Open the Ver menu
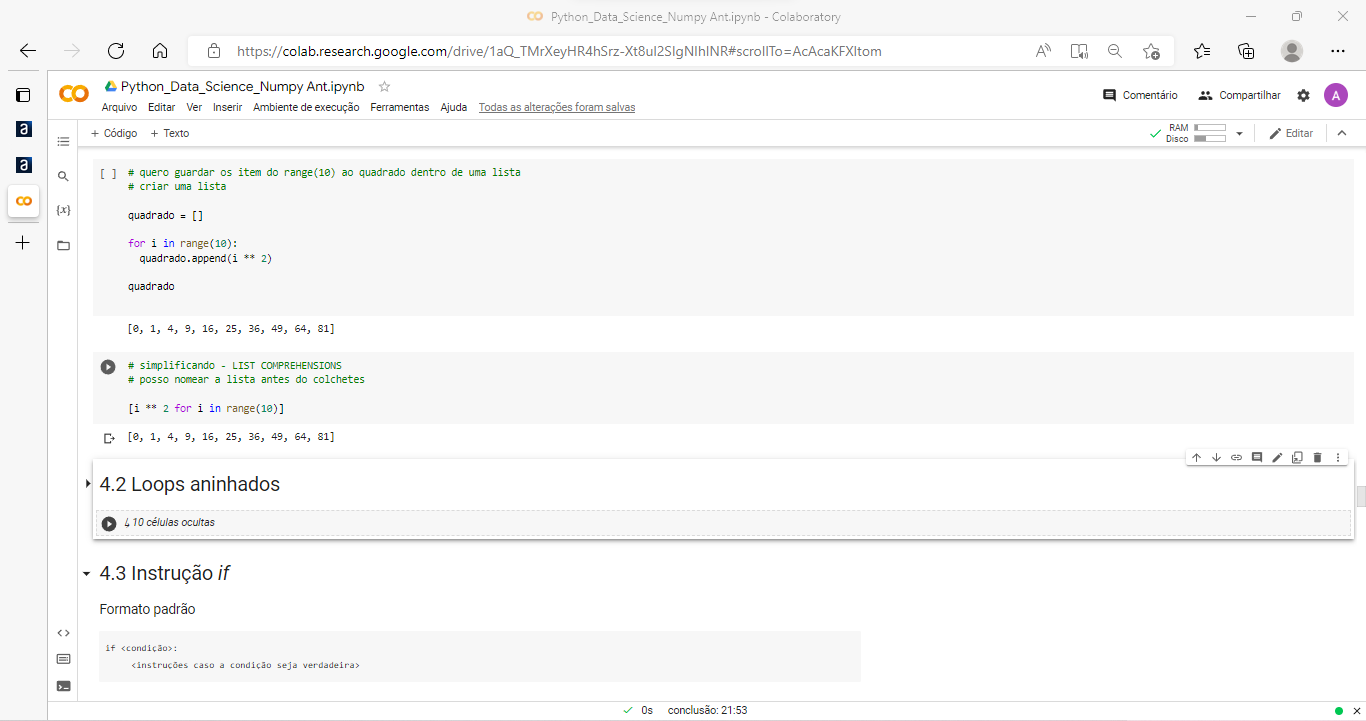 coord(194,107)
